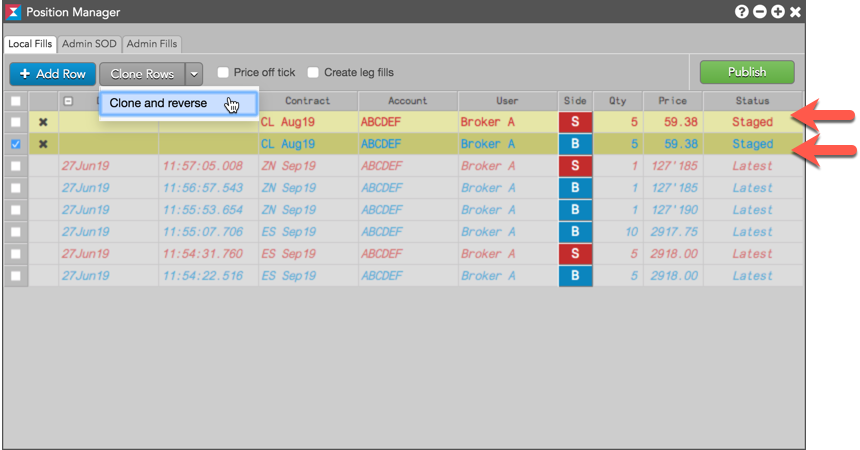Switch to the Admin Fills tab
The height and width of the screenshot is (450, 860).
[x=152, y=44]
